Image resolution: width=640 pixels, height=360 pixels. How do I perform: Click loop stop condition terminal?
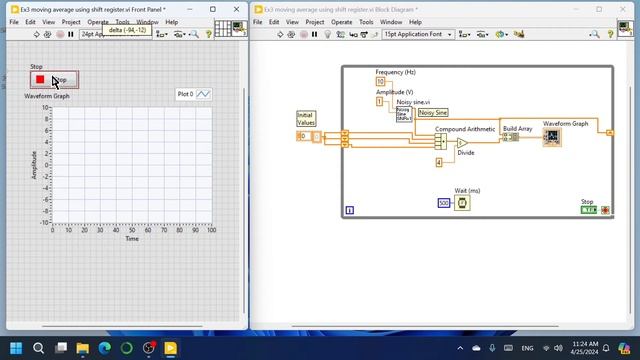[x=605, y=210]
